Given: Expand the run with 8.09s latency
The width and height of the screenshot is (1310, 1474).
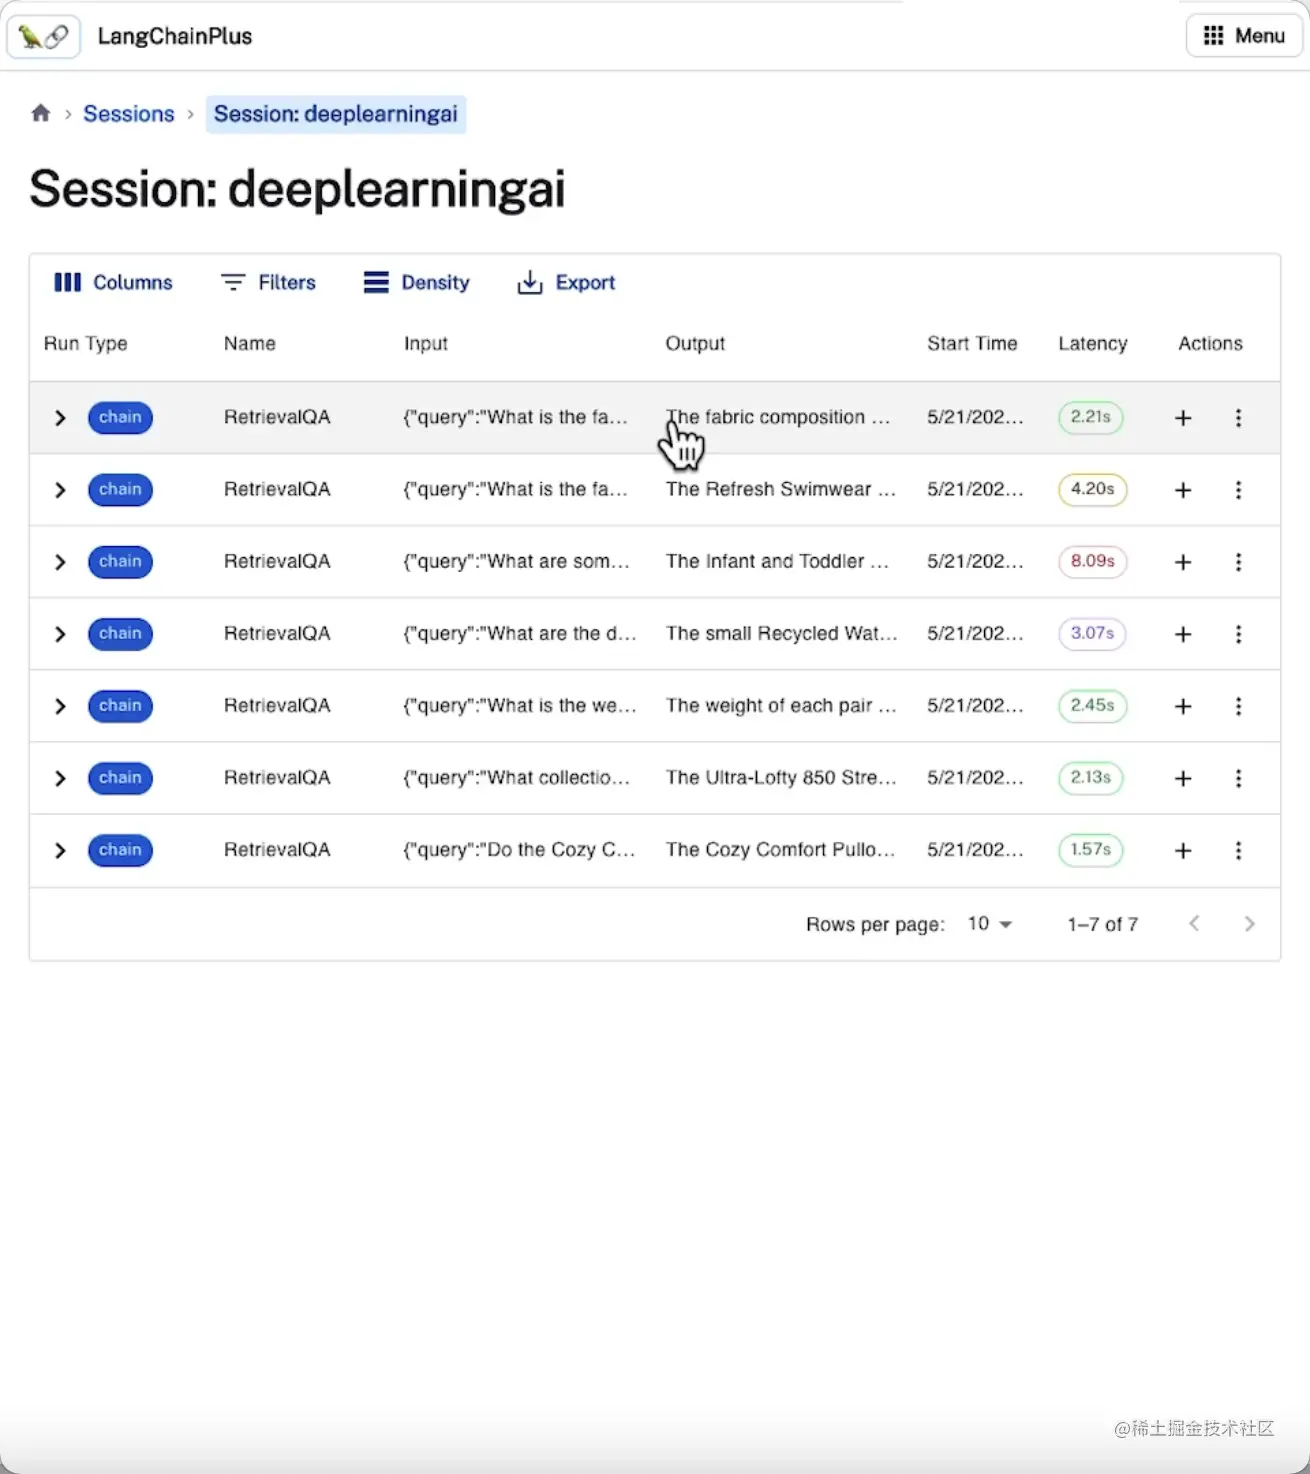Looking at the screenshot, I should pos(60,562).
